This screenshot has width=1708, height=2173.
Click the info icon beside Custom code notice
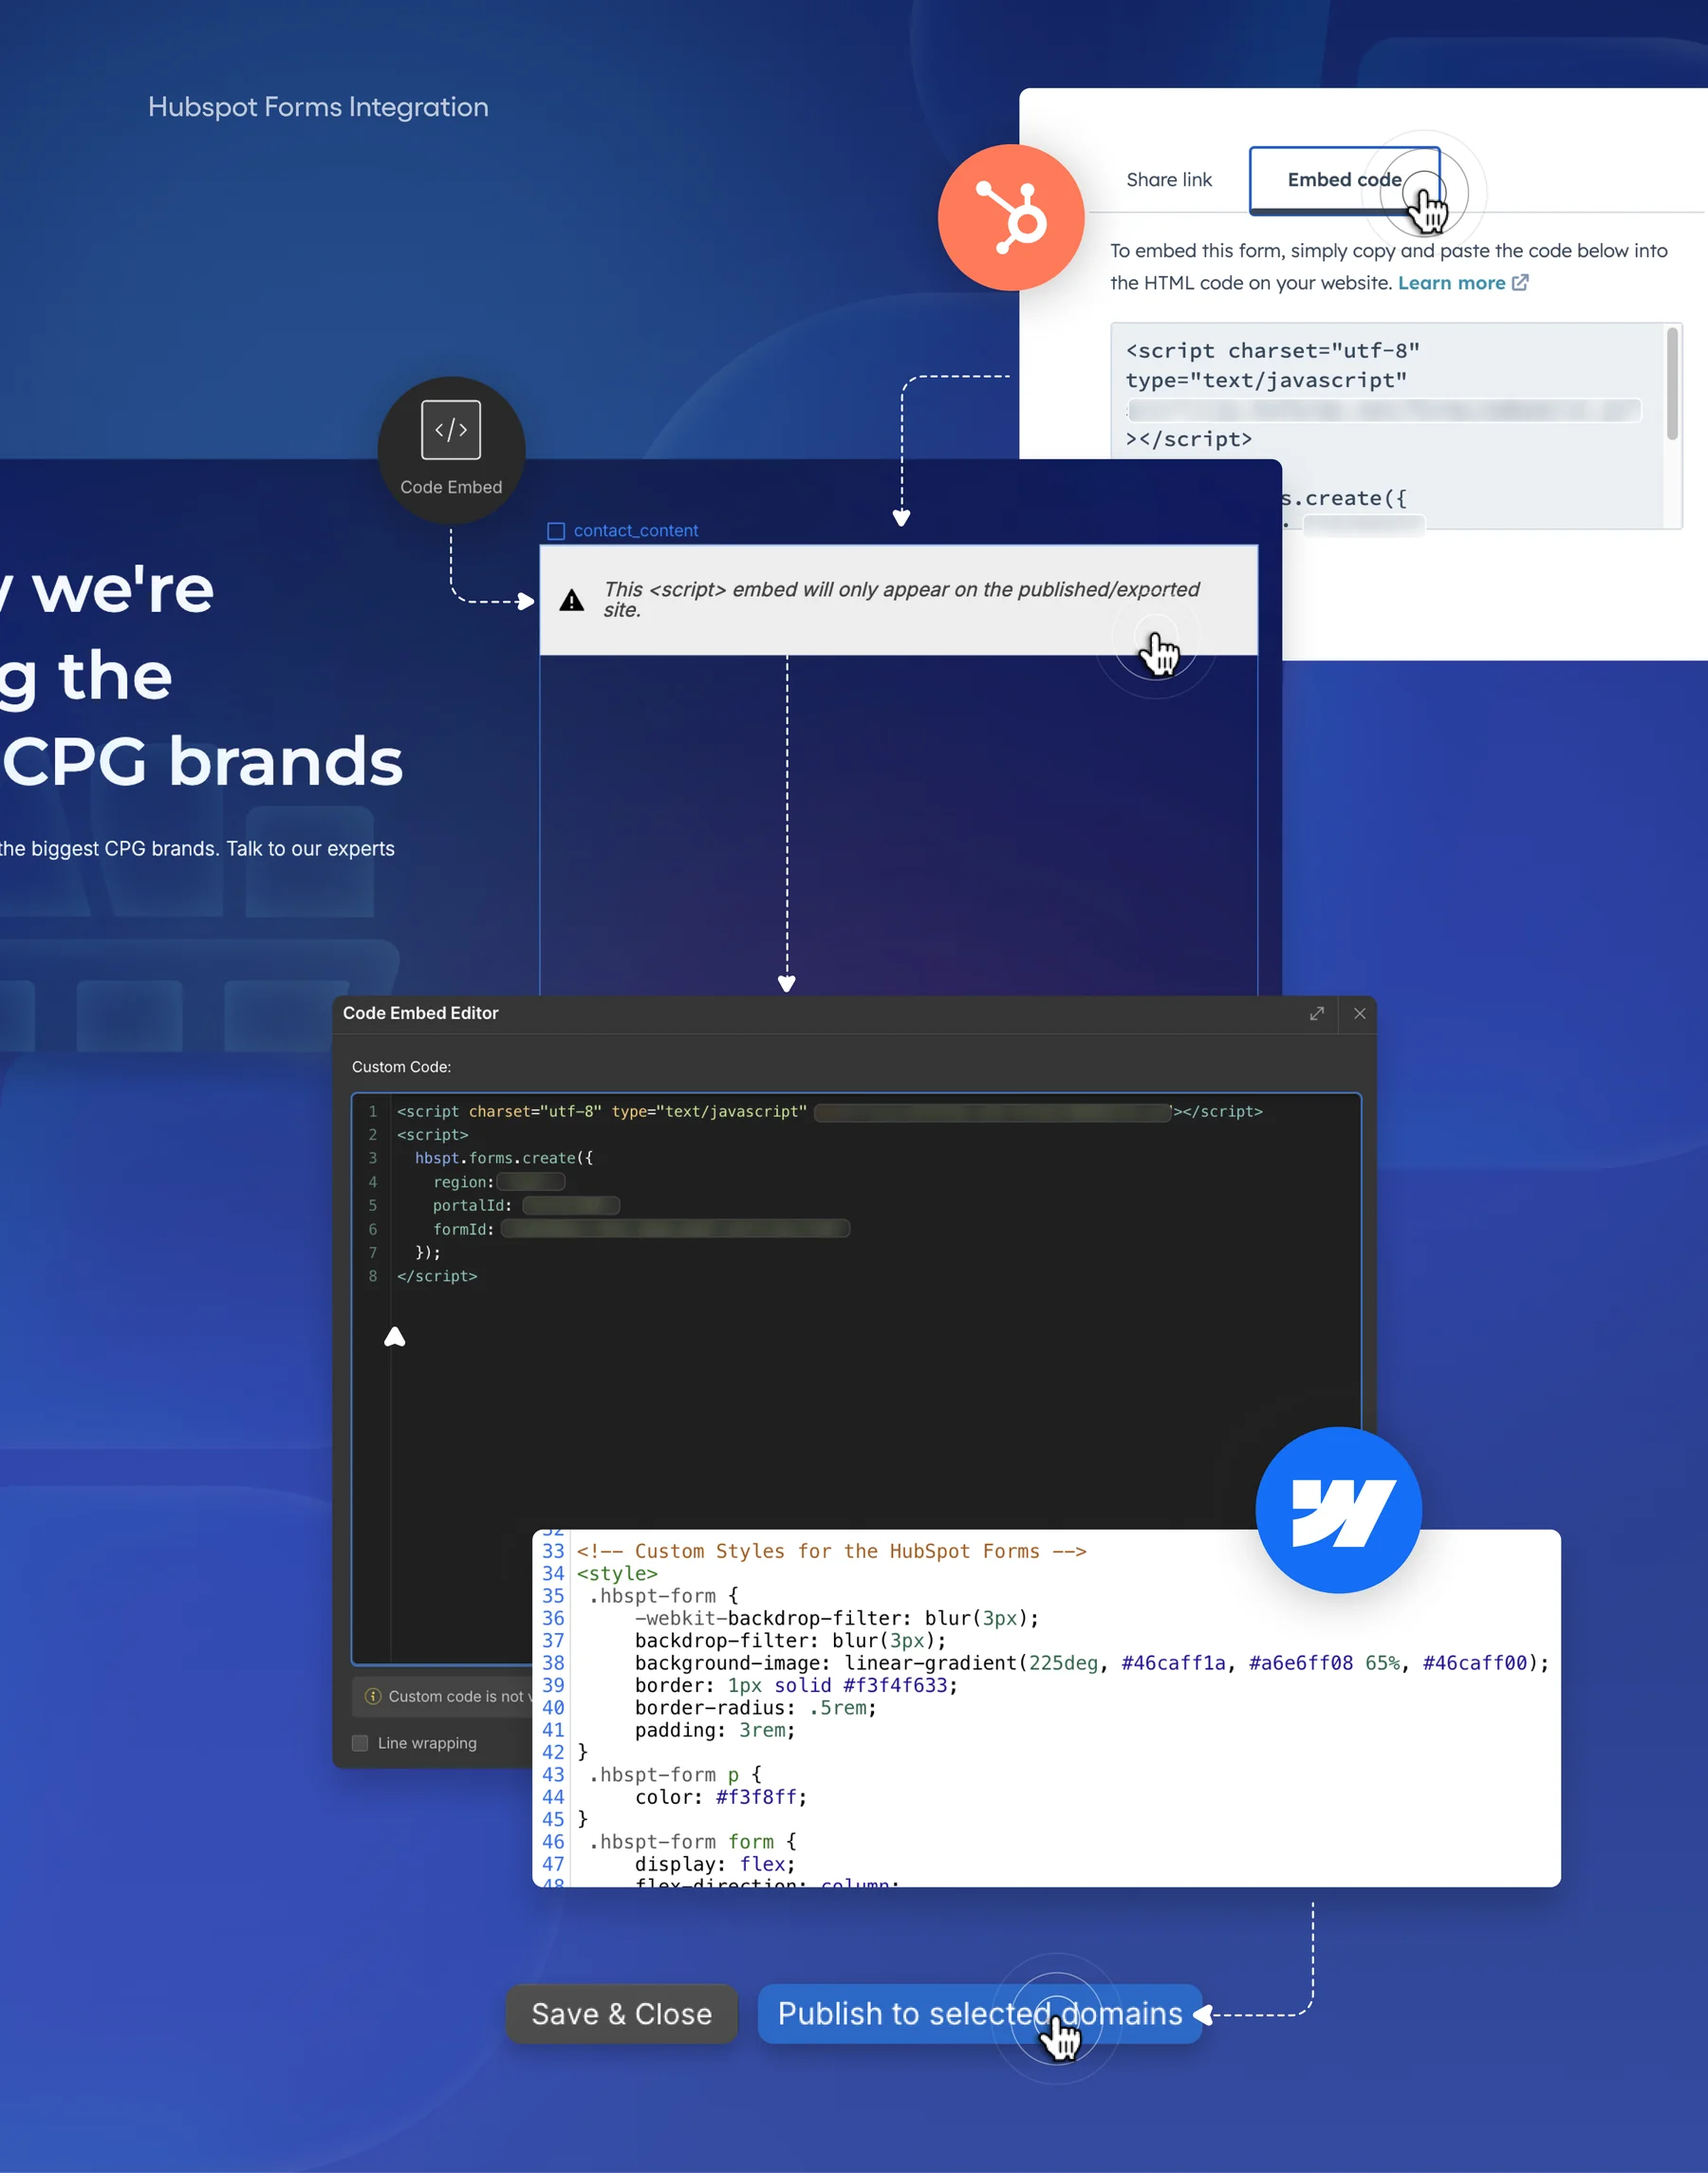coord(373,1696)
